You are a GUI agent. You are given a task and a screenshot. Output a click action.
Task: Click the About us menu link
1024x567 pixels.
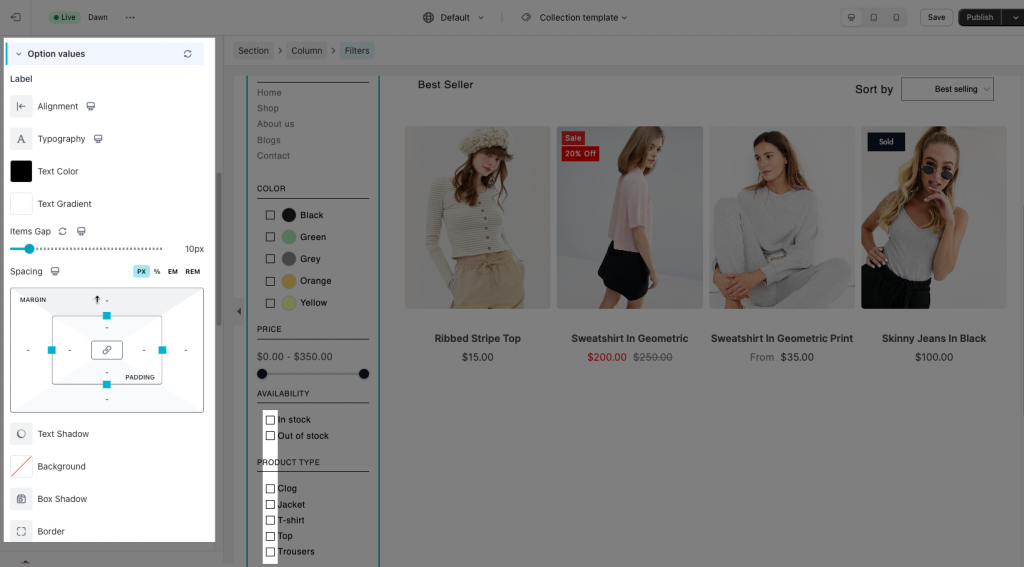[276, 124]
